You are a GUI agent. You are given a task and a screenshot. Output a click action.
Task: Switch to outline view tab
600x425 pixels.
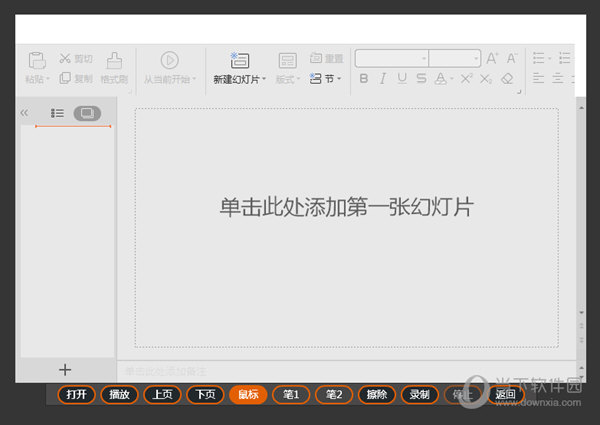click(57, 113)
